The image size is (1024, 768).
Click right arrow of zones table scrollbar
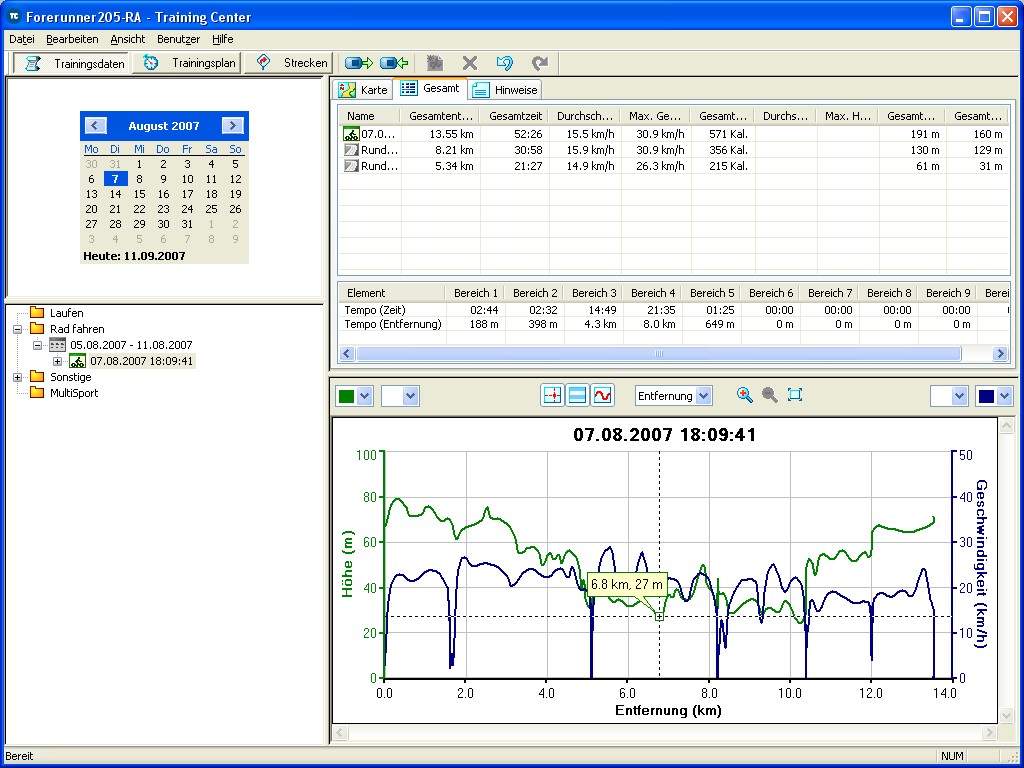pyautogui.click(x=1000, y=354)
